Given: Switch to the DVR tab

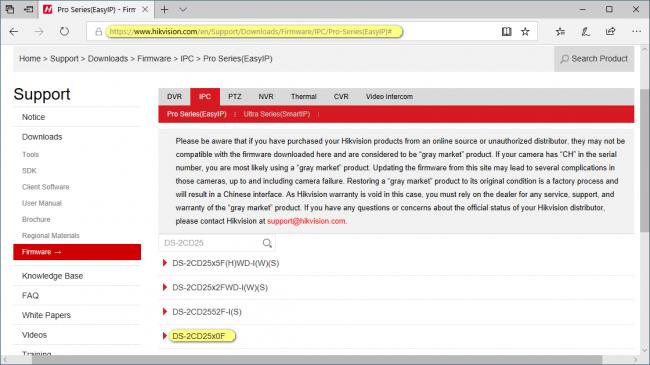Looking at the screenshot, I should [x=174, y=97].
